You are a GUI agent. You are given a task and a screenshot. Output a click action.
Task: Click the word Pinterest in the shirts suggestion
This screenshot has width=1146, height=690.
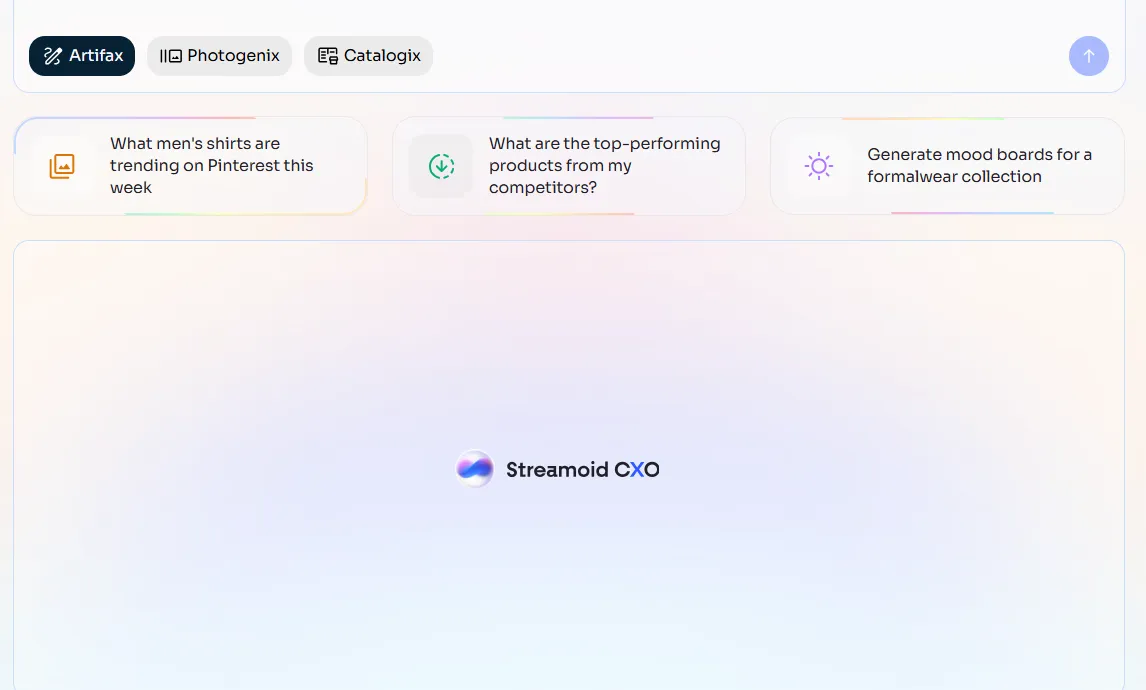tap(245, 166)
